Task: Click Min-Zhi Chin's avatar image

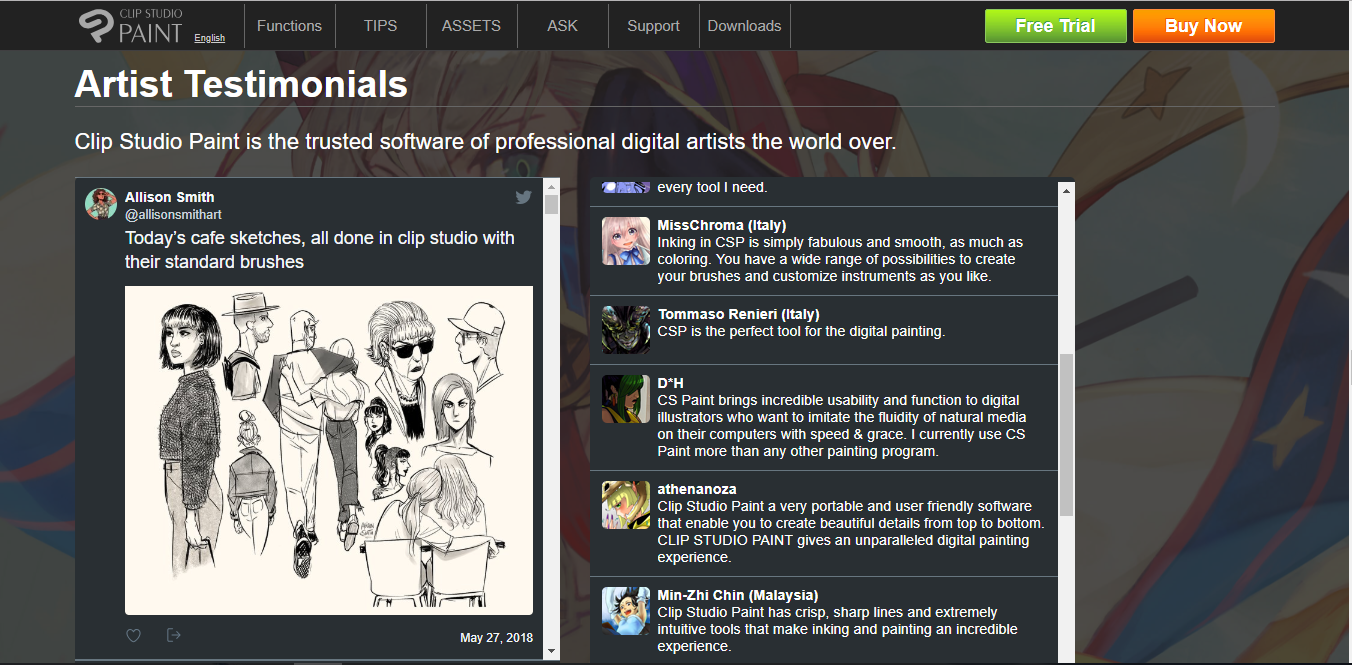Action: [626, 611]
